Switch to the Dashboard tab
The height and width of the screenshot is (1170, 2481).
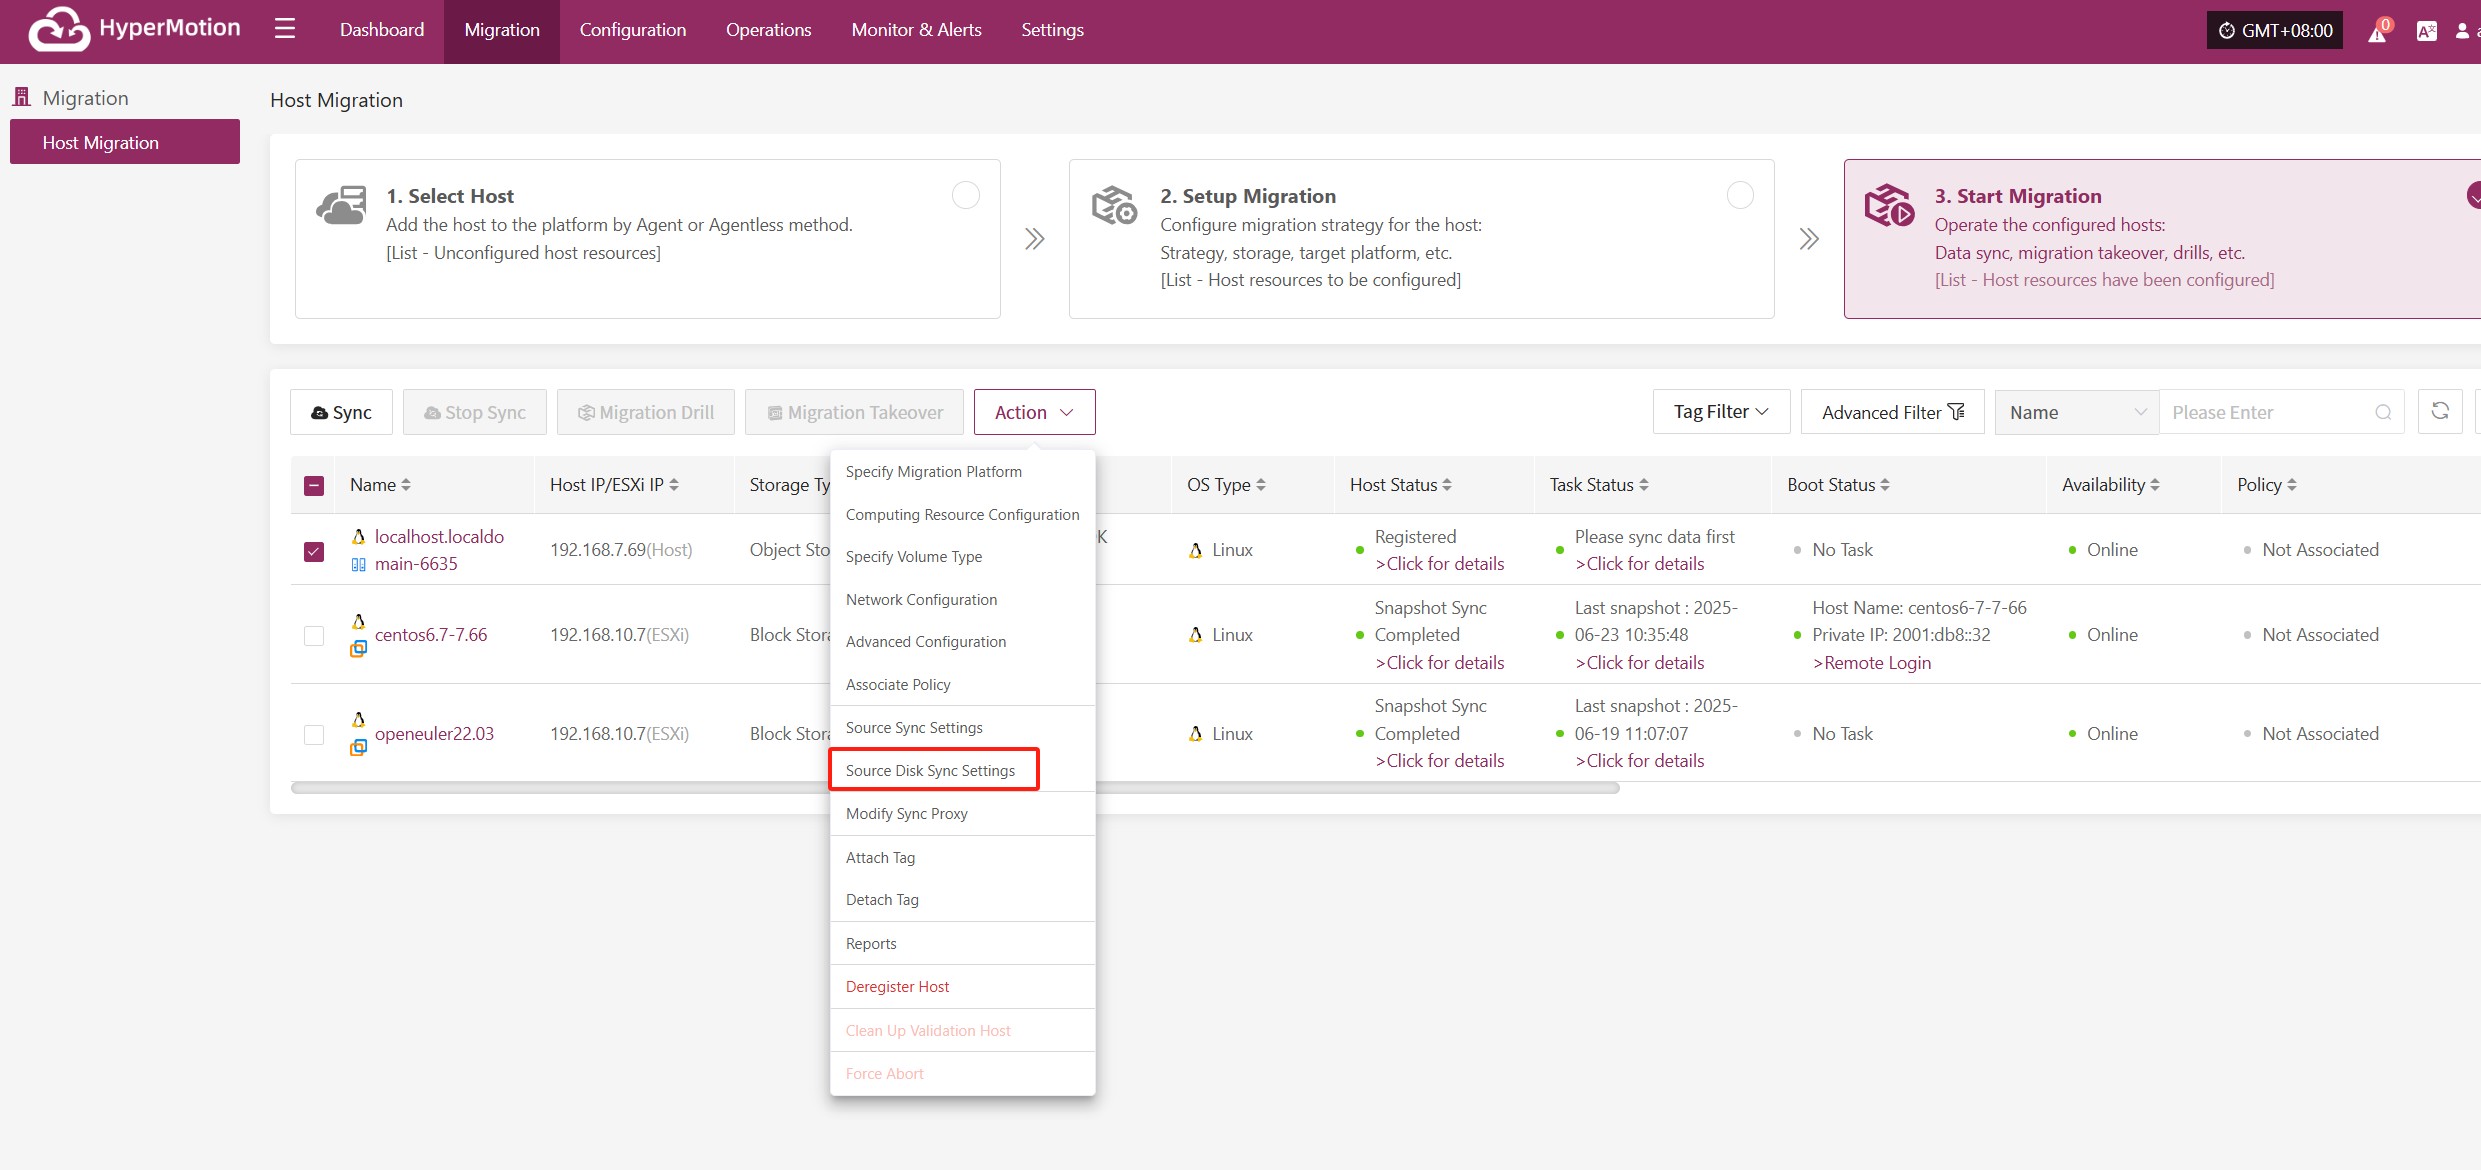382,30
